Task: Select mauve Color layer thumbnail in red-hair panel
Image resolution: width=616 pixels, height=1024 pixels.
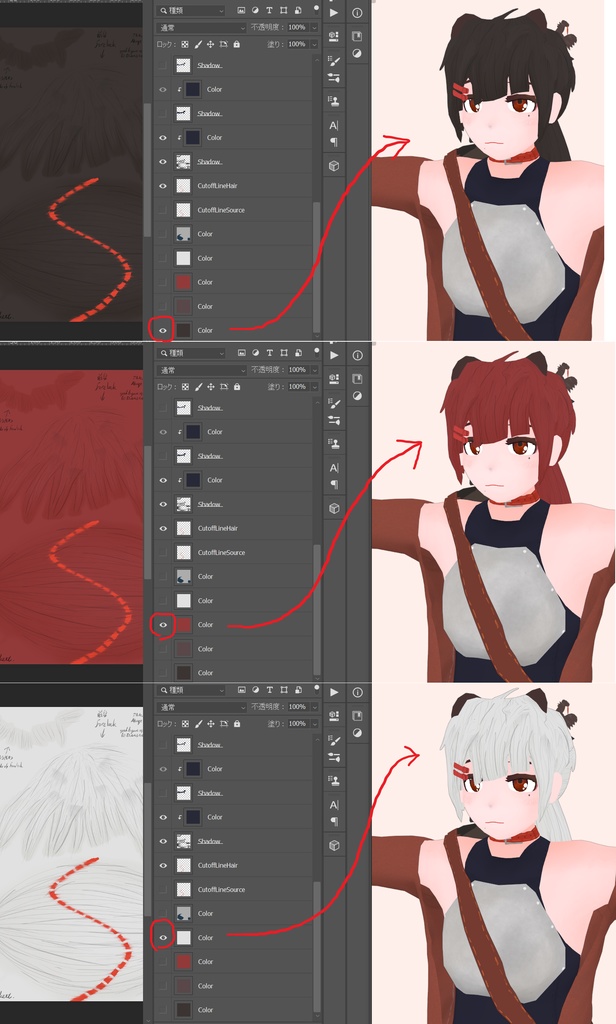Action: pos(184,649)
